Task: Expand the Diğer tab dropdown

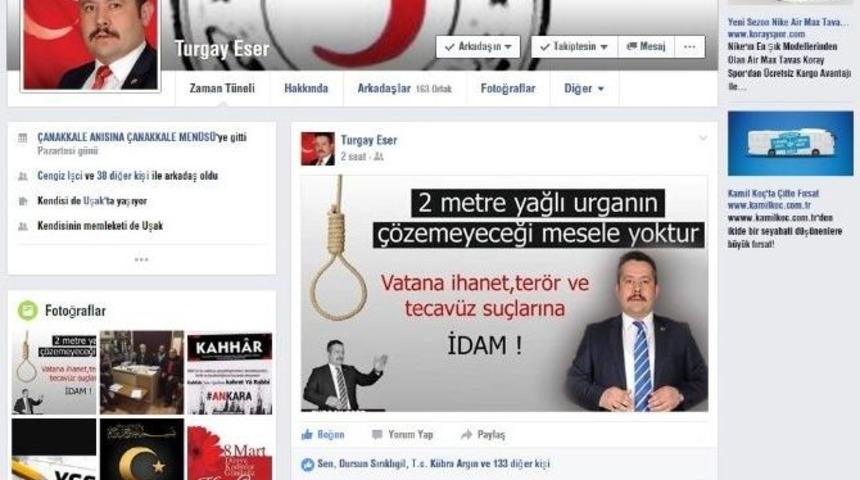Action: click(x=584, y=88)
